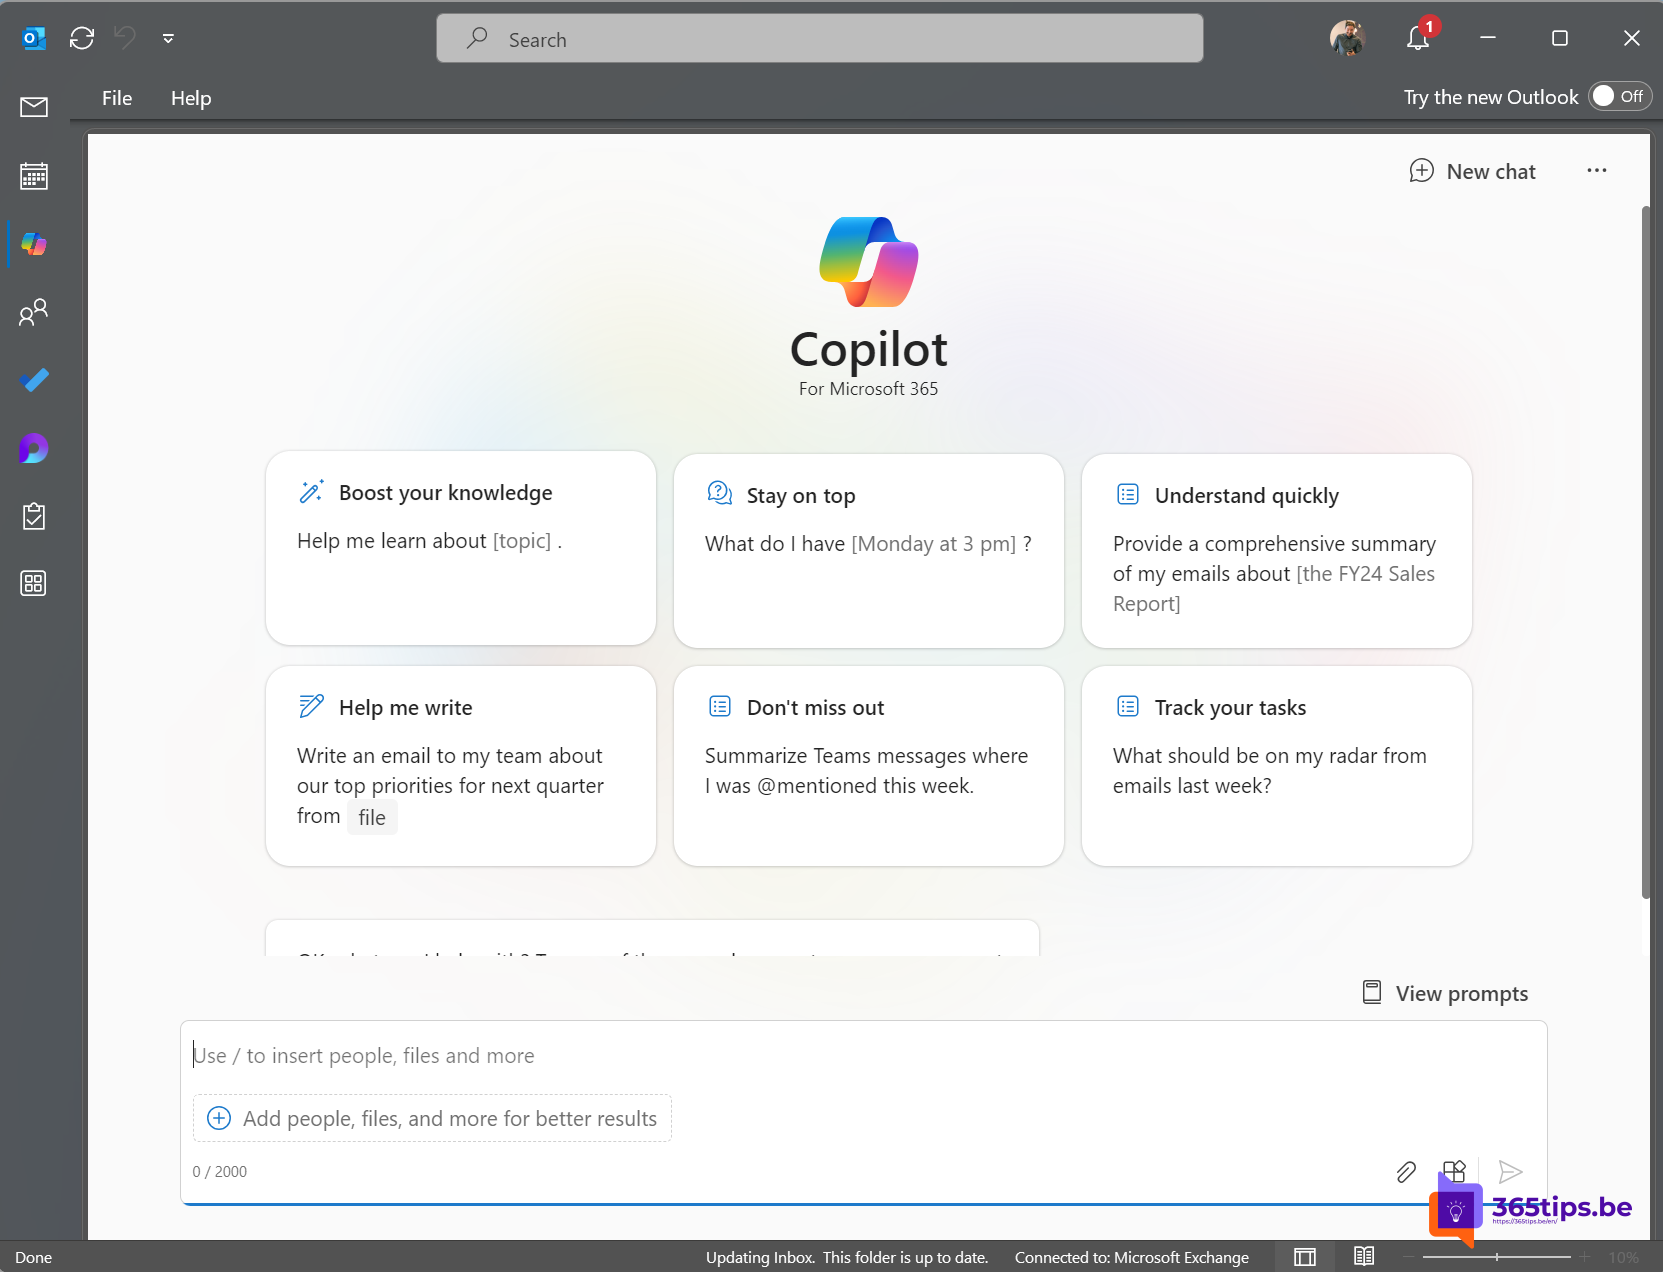
Task: Select the Track your tasks prompt card
Action: pos(1277,766)
